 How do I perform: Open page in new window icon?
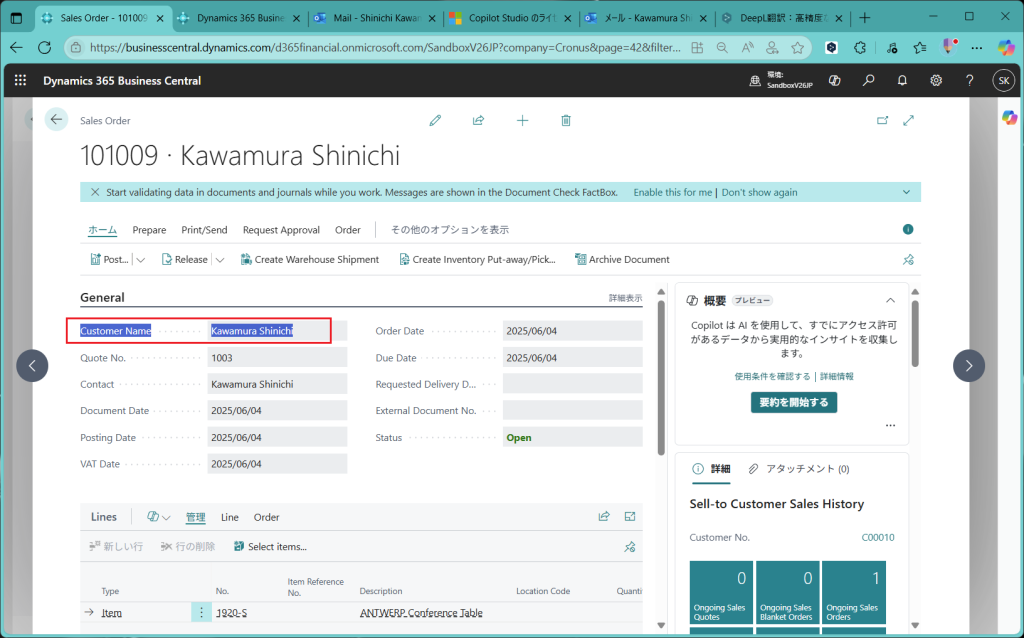pyautogui.click(x=882, y=121)
